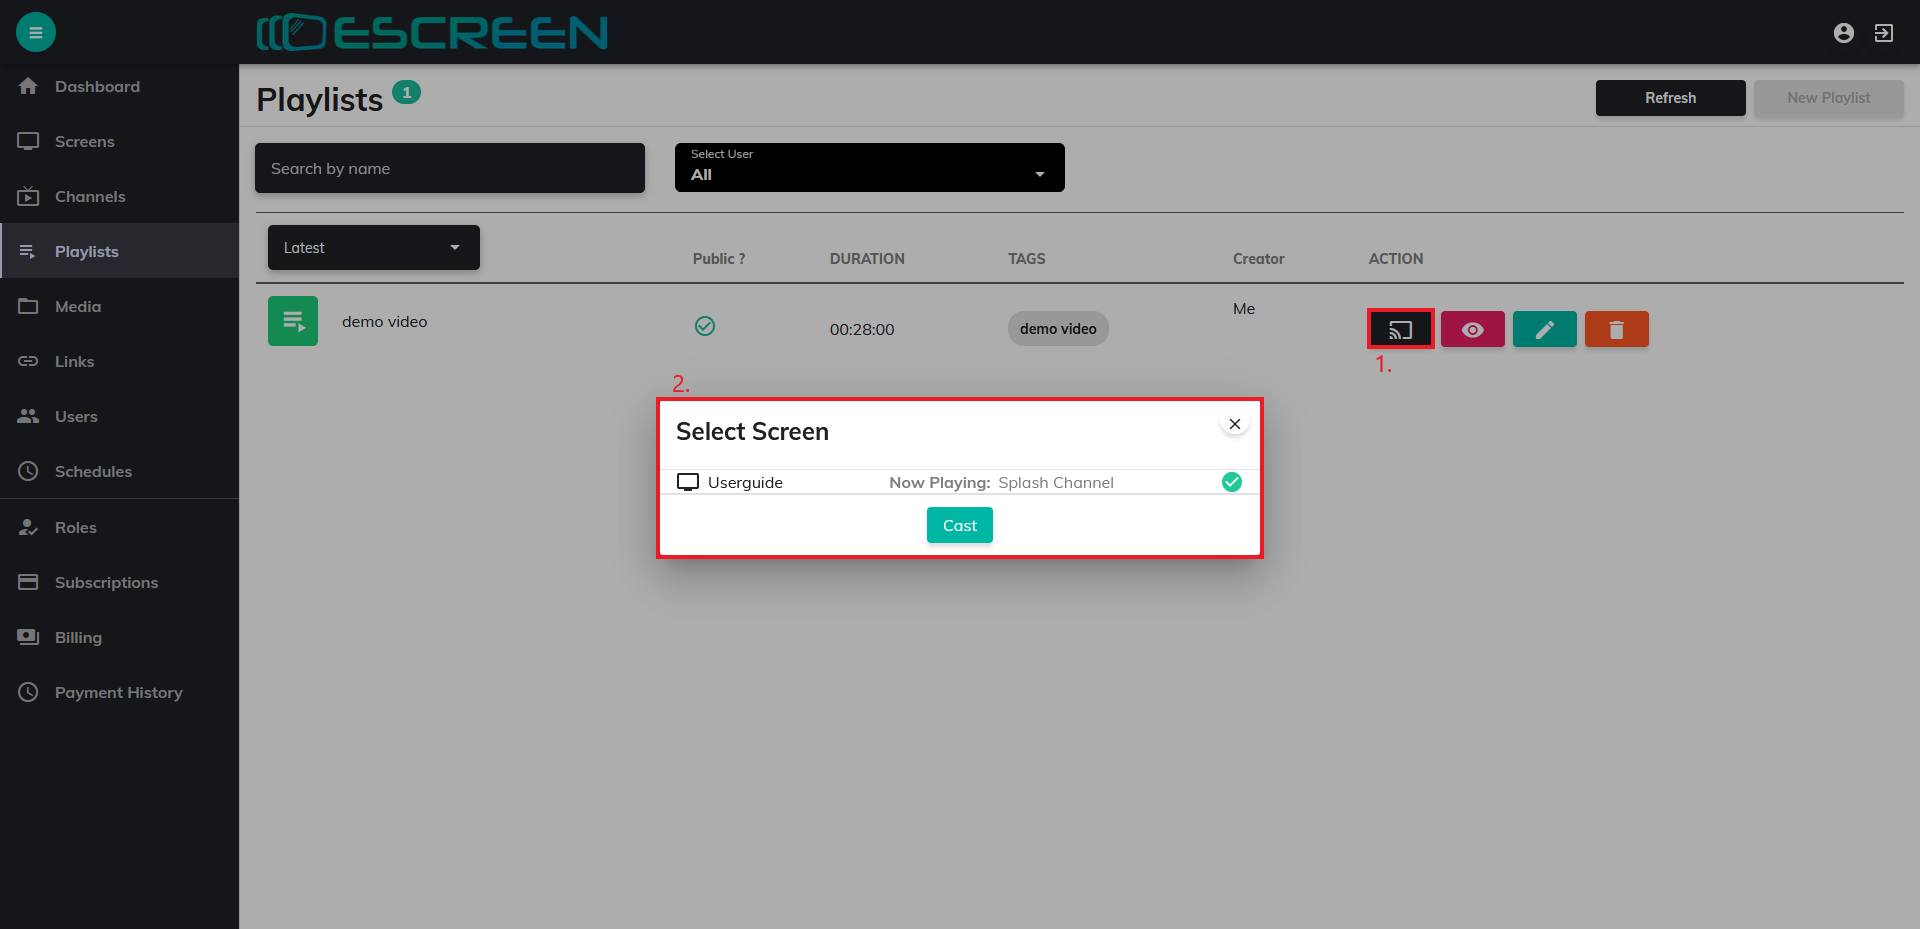This screenshot has width=1920, height=929.
Task: Click the Refresh button
Action: coord(1670,98)
